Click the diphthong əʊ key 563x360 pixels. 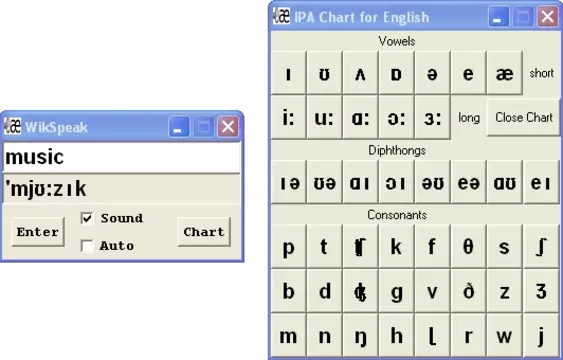point(432,182)
